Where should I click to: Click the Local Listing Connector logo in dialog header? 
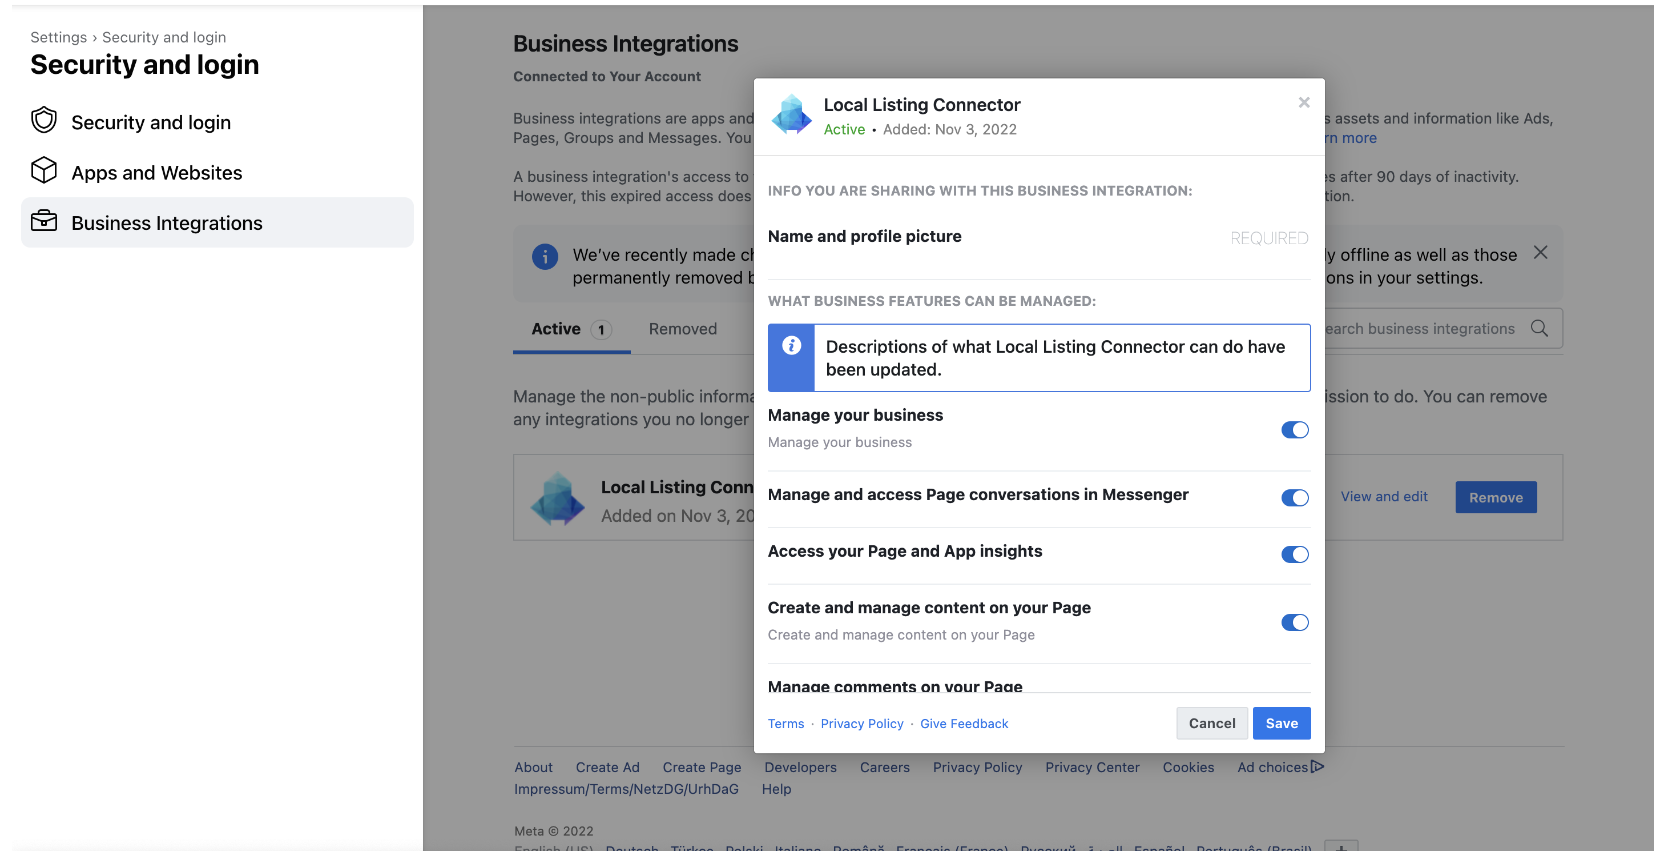point(792,115)
